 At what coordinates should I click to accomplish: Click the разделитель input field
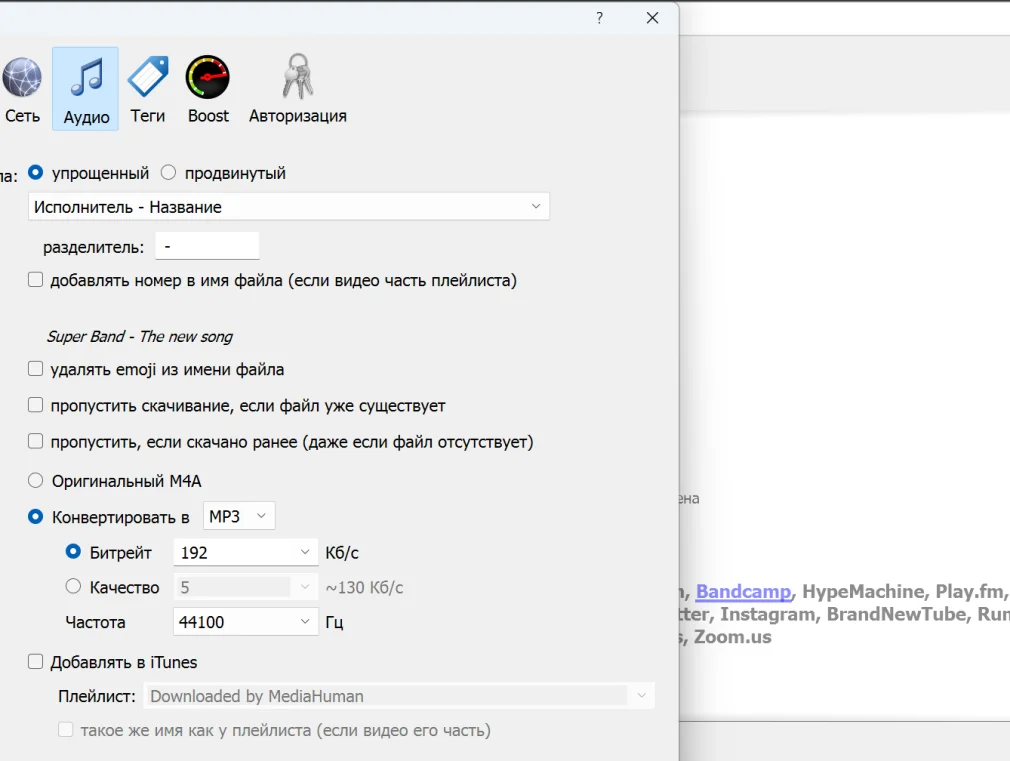pyautogui.click(x=207, y=246)
